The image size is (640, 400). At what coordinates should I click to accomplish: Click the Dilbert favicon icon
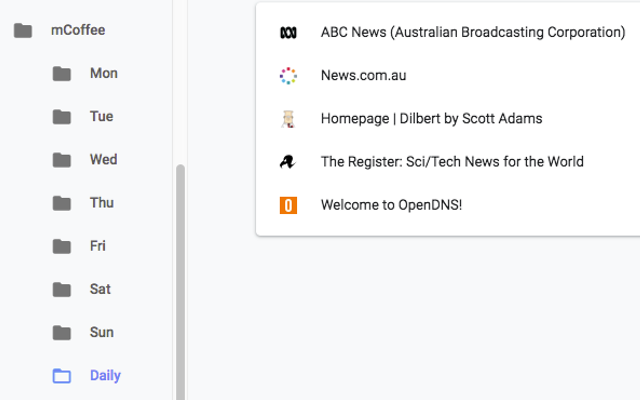(x=288, y=119)
